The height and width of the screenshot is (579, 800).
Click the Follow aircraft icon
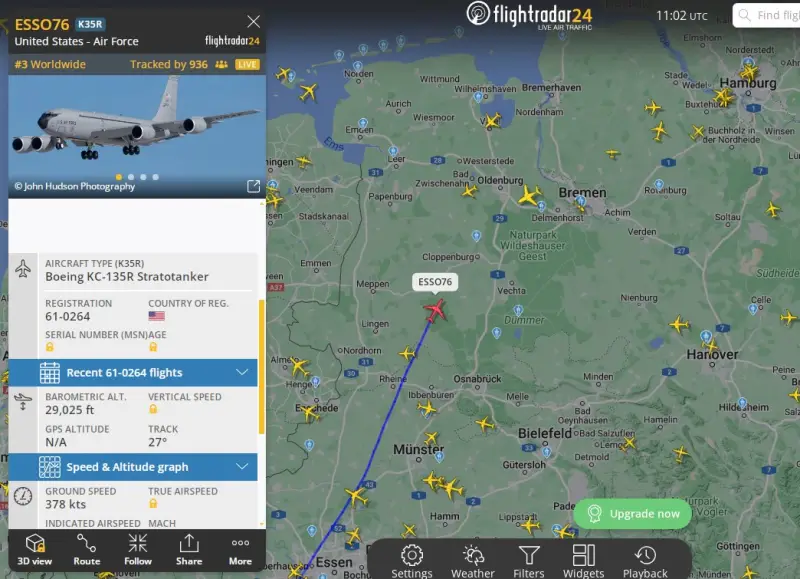coord(138,550)
